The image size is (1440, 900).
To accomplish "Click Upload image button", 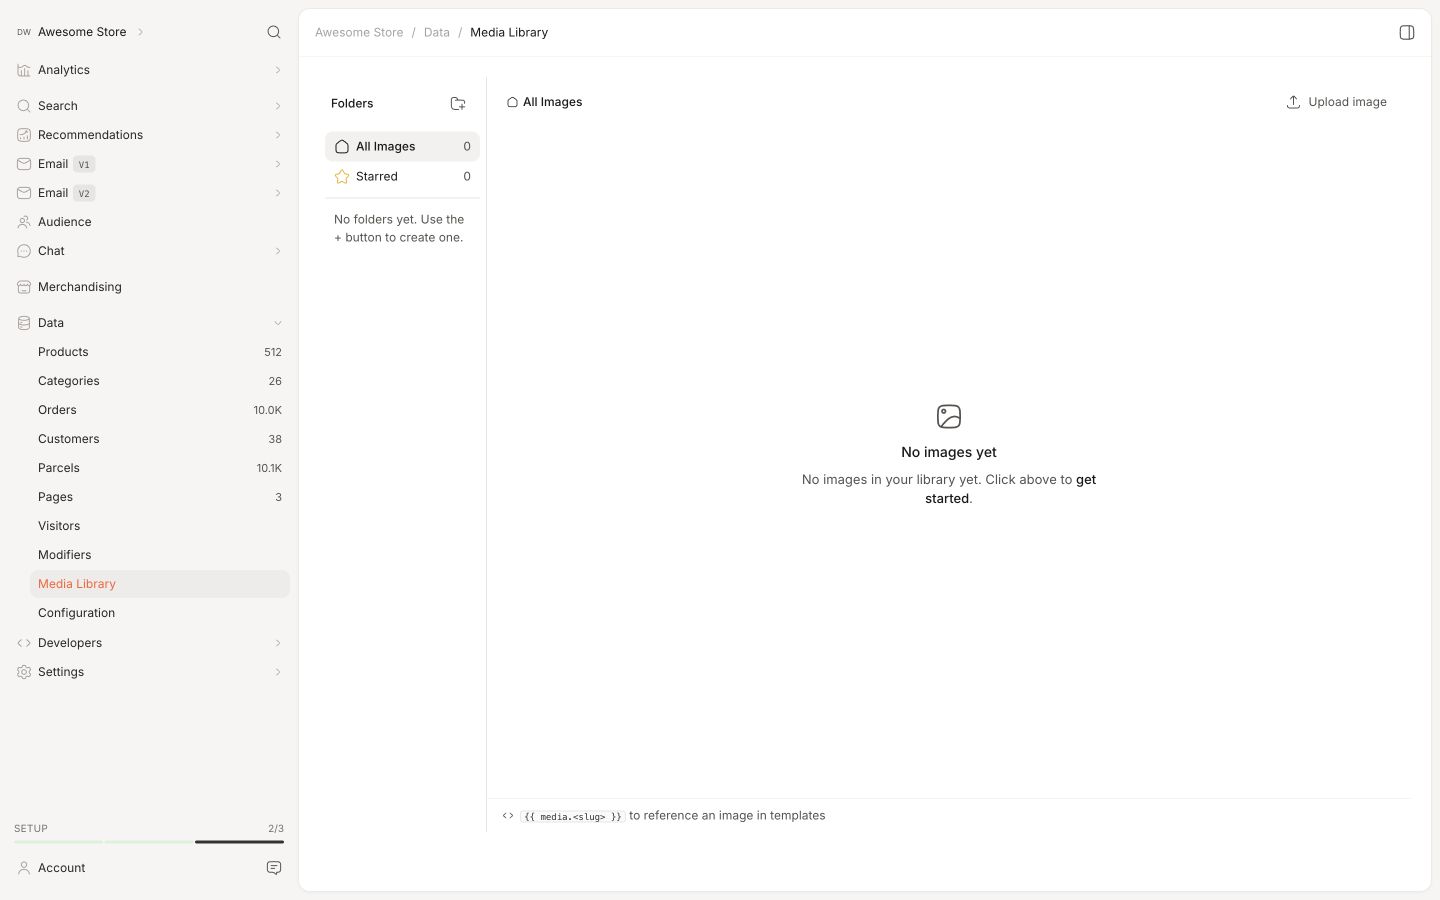I will click(x=1336, y=102).
